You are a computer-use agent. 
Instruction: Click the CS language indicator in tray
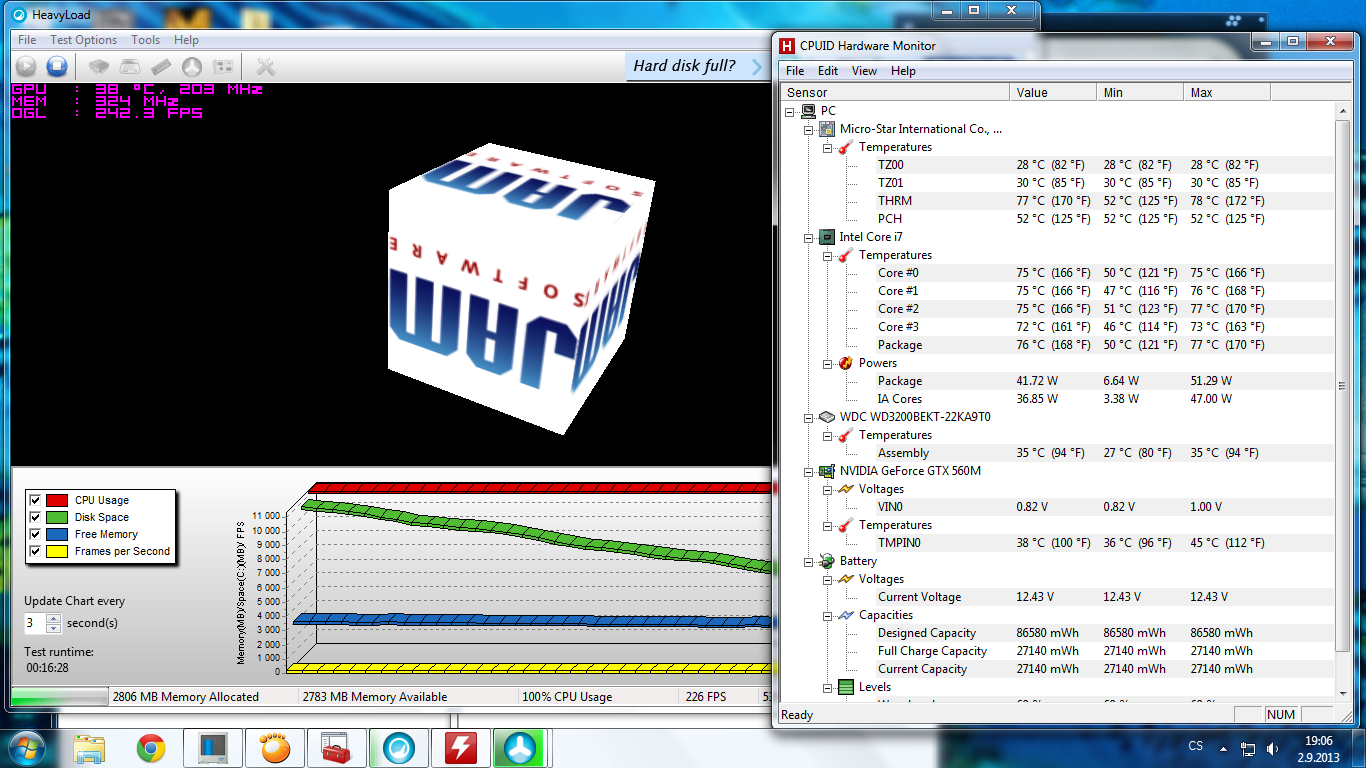click(x=1196, y=747)
